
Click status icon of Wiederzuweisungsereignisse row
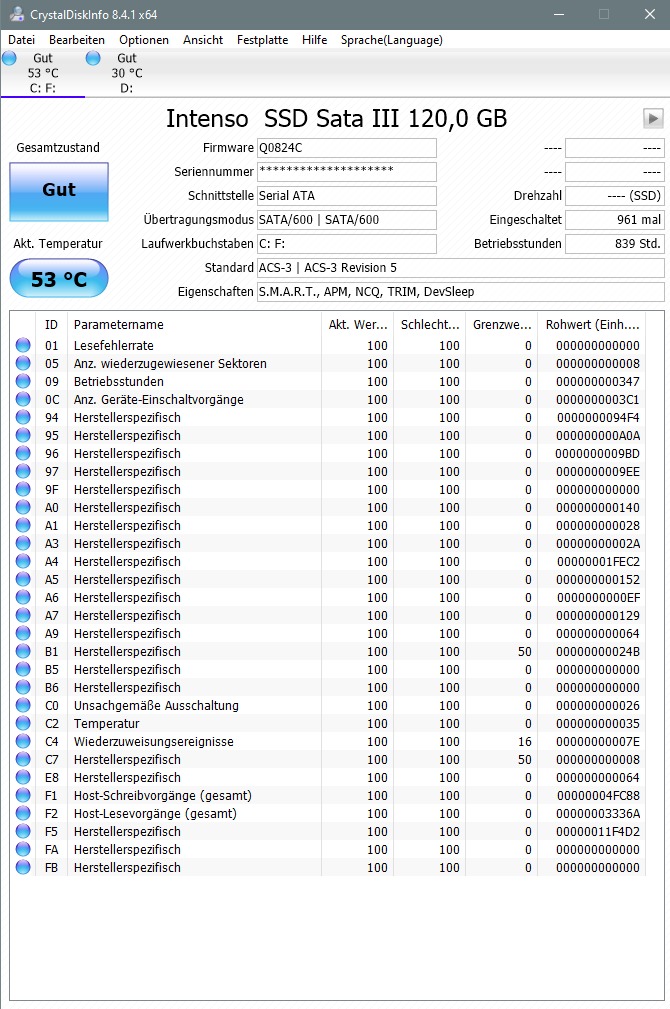point(23,741)
